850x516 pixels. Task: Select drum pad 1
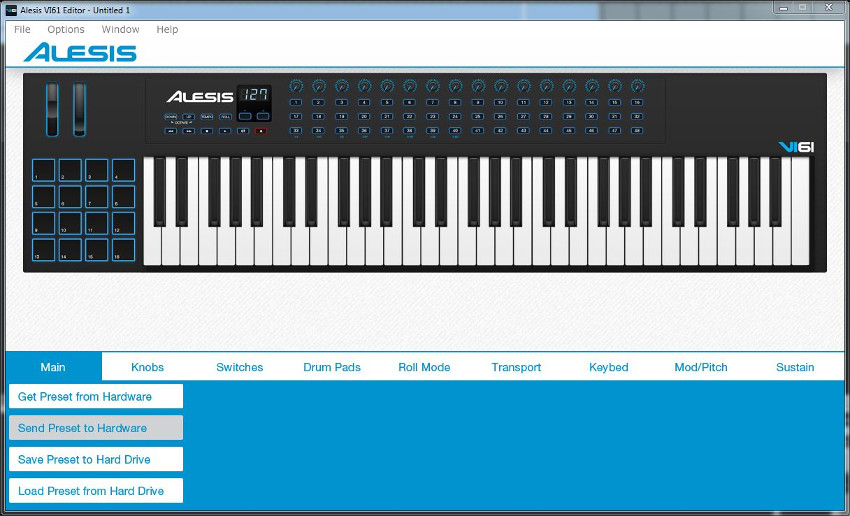pos(43,170)
